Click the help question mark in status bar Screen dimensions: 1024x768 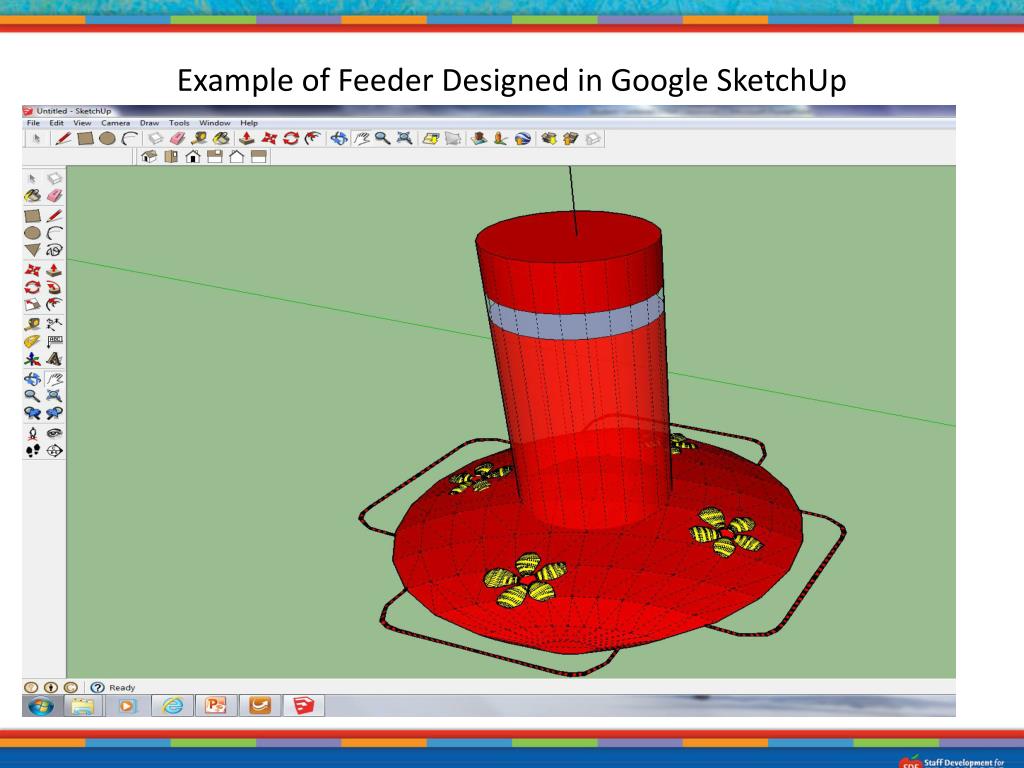[98, 687]
